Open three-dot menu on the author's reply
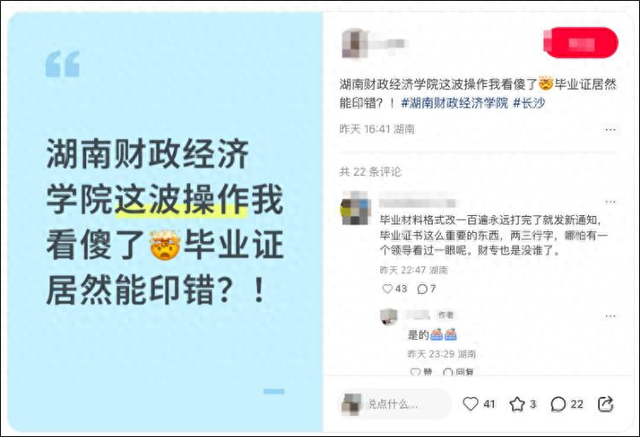Screen dimensions: 640x437 (610, 316)
